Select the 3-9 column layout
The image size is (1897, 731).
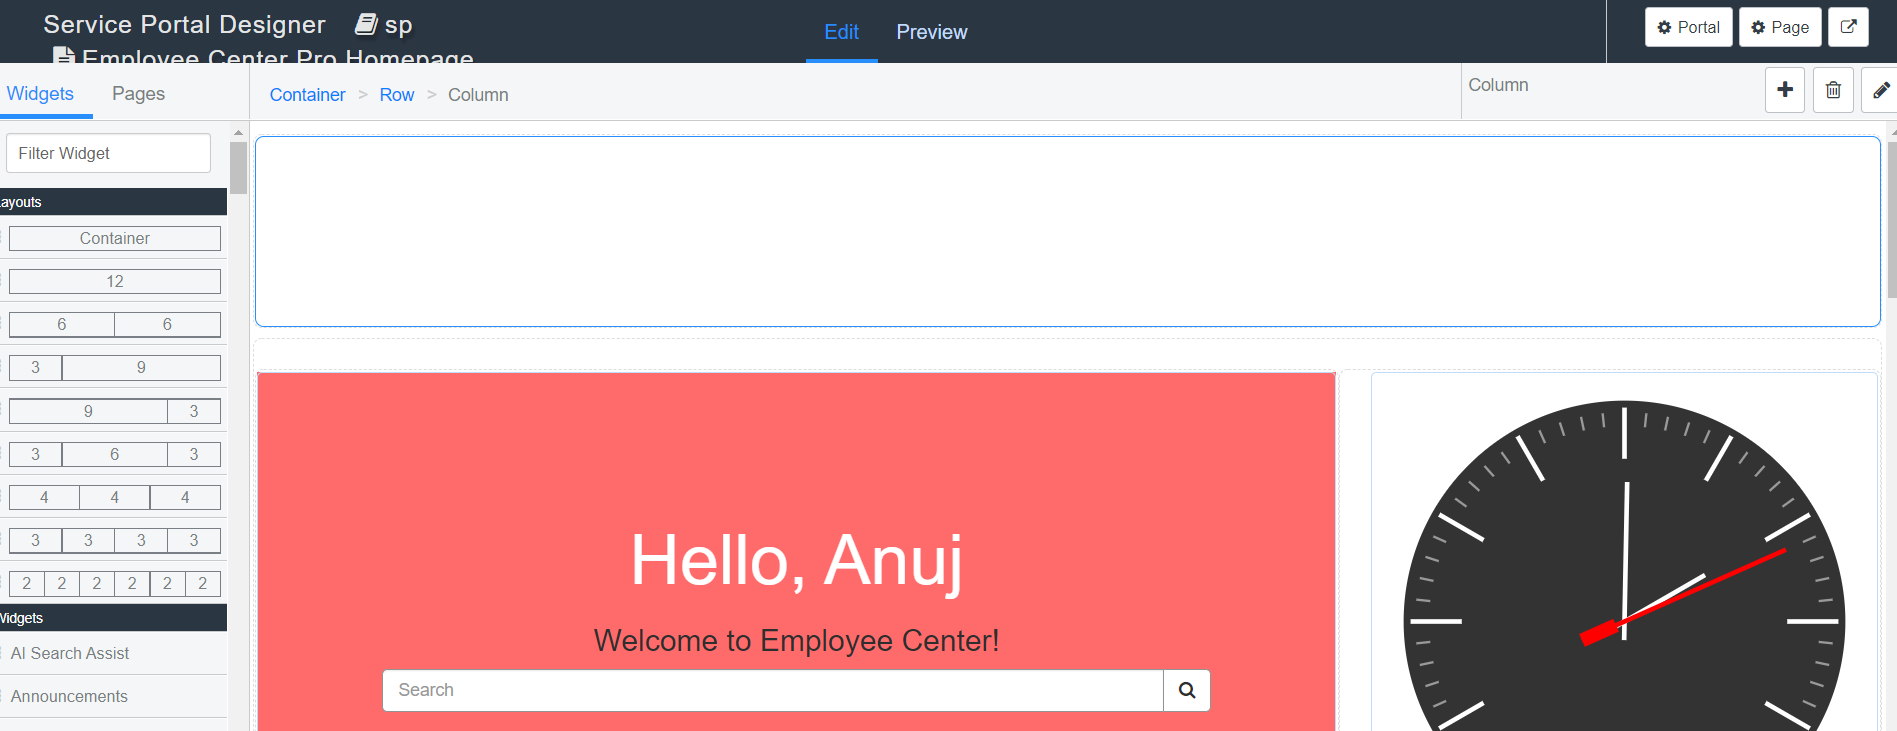(115, 367)
